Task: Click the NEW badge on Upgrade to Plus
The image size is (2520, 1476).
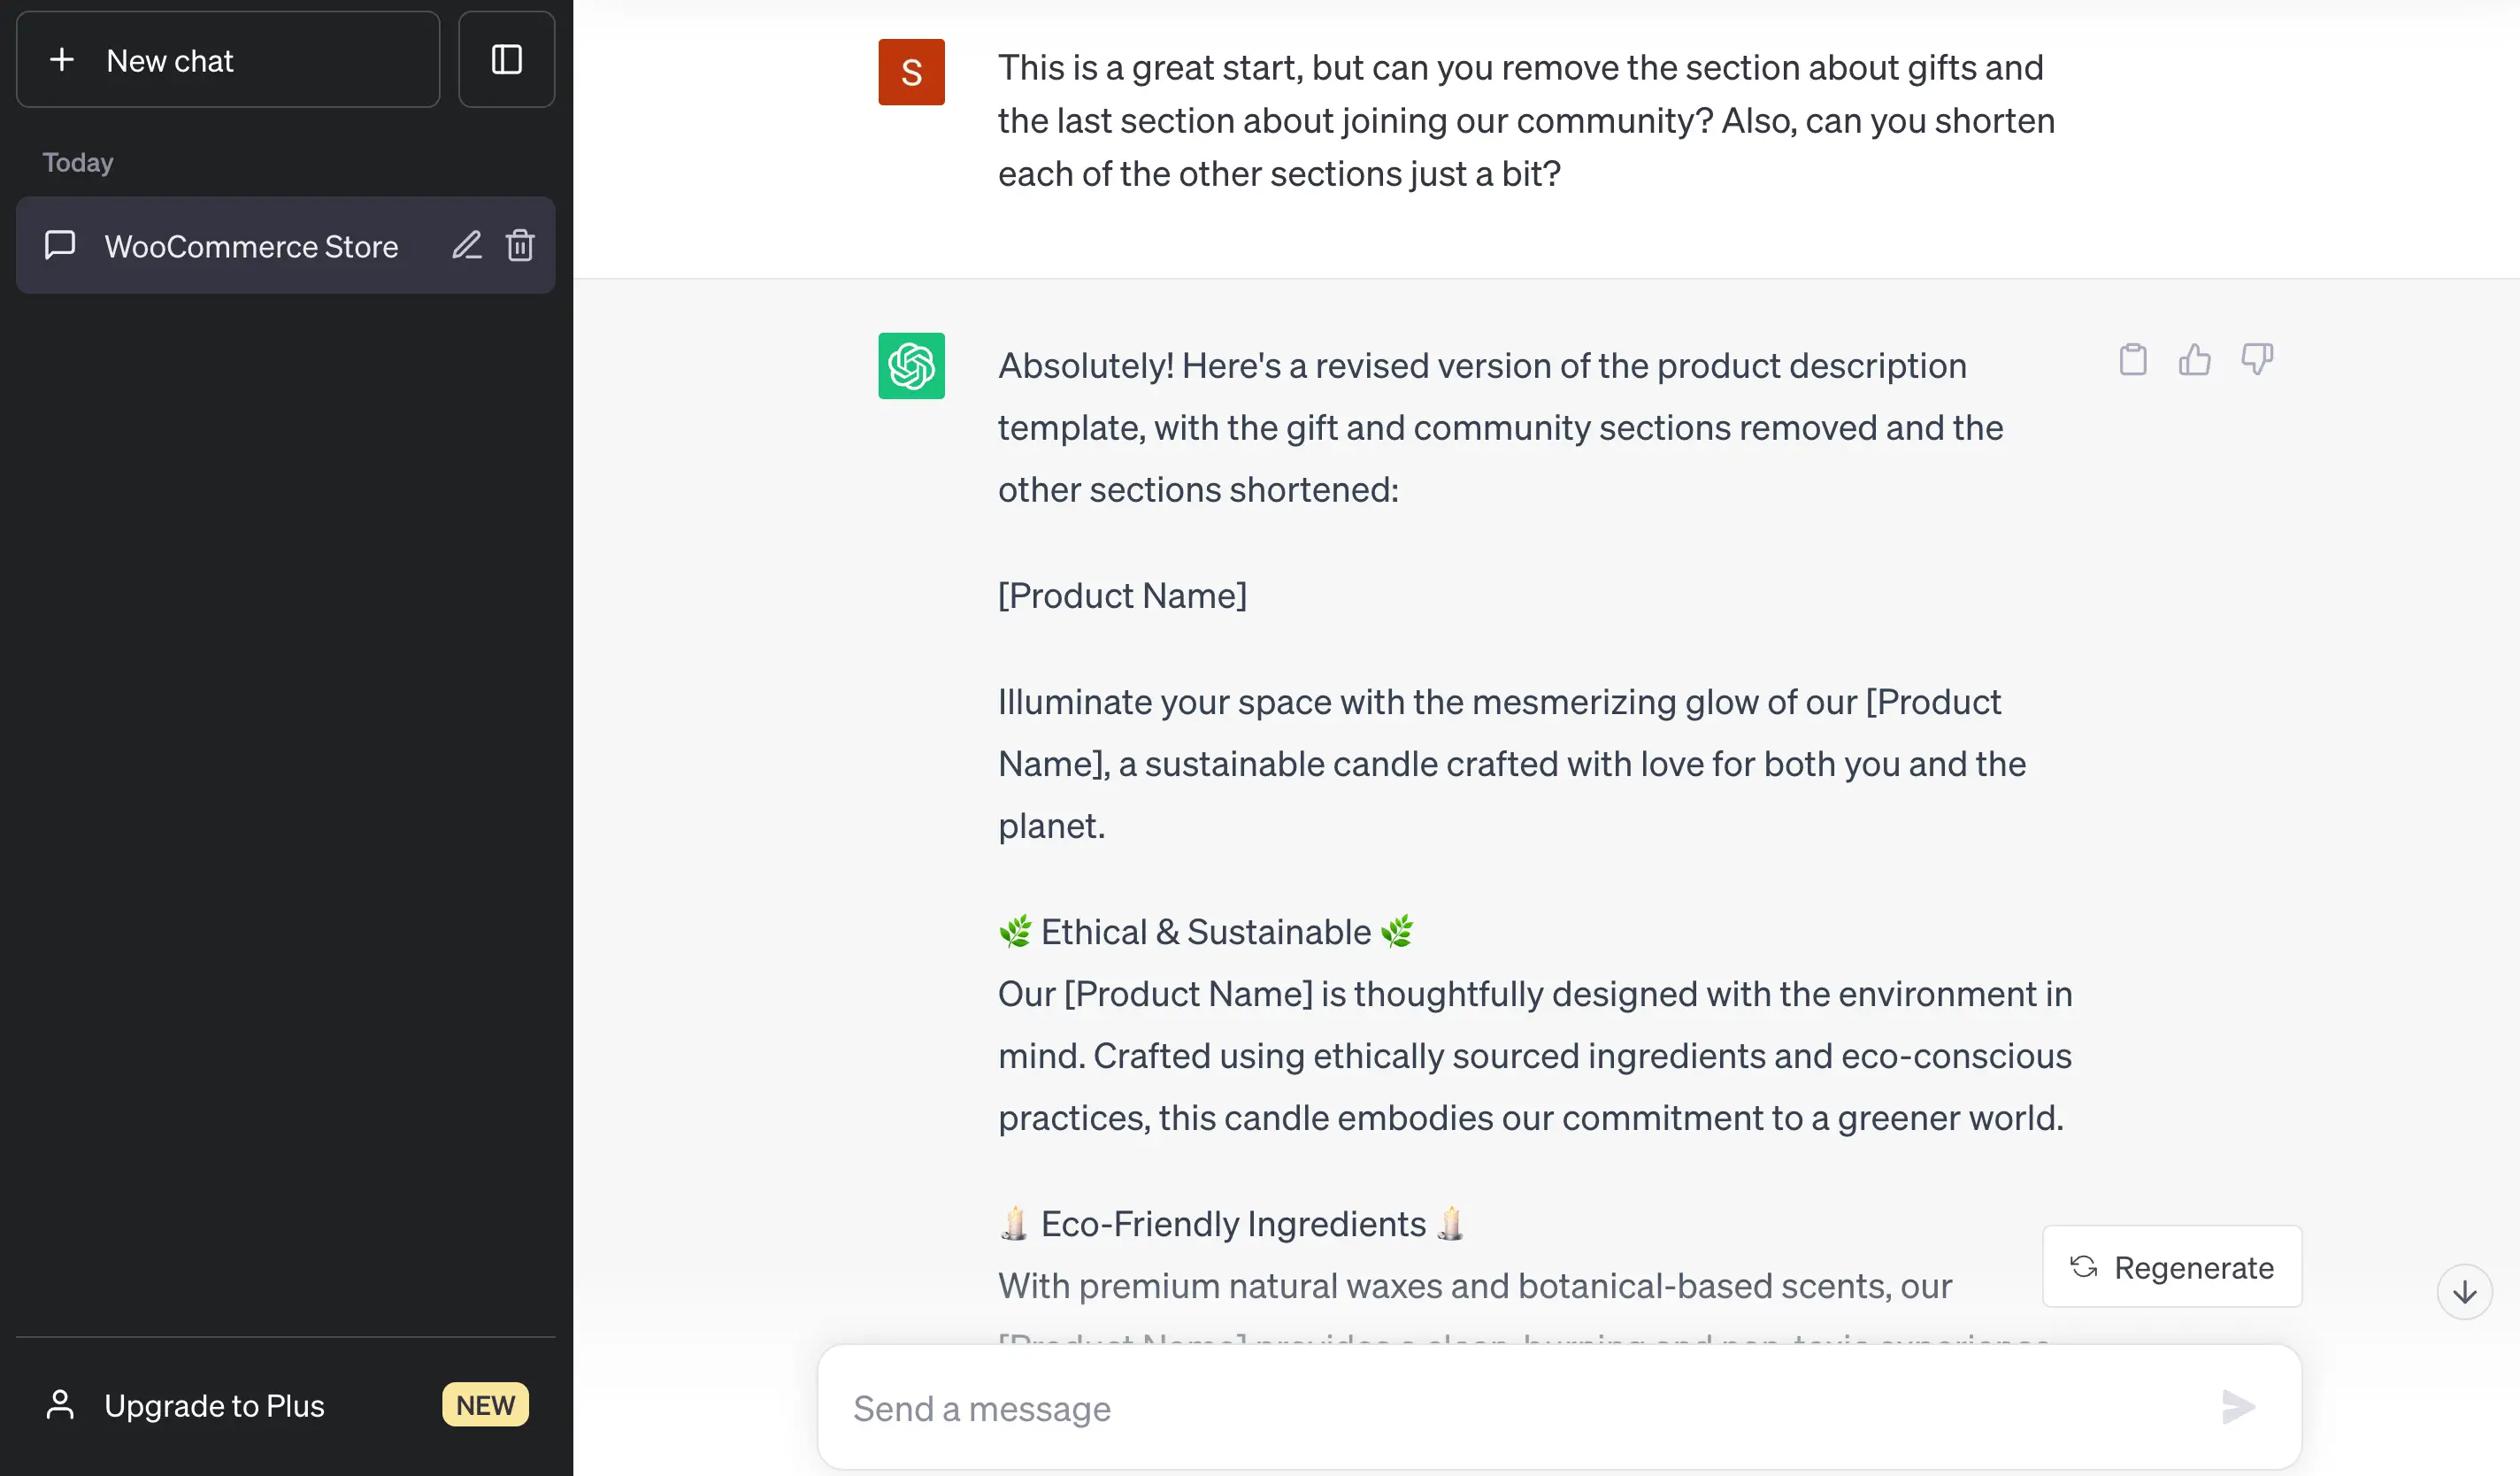Action: click(485, 1406)
